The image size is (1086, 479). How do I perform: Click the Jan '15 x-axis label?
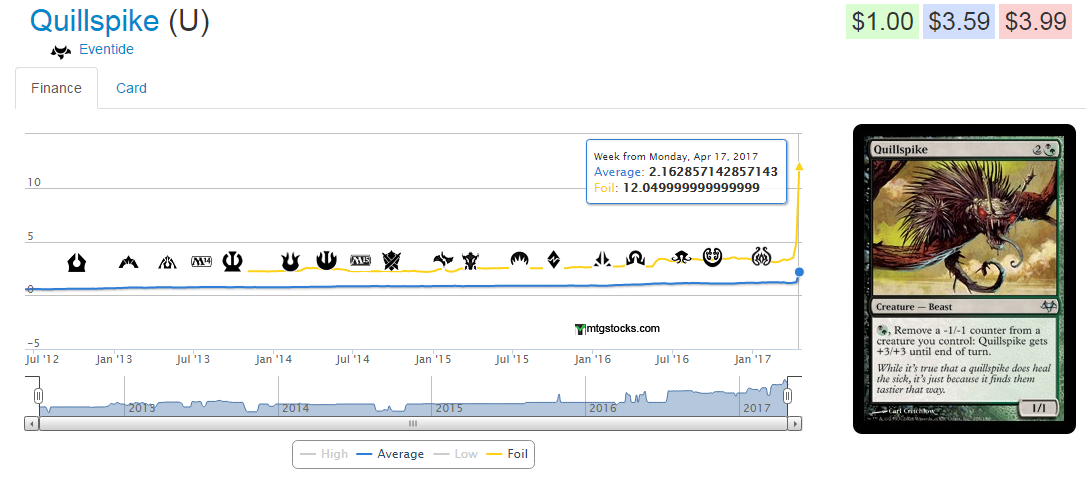point(434,359)
